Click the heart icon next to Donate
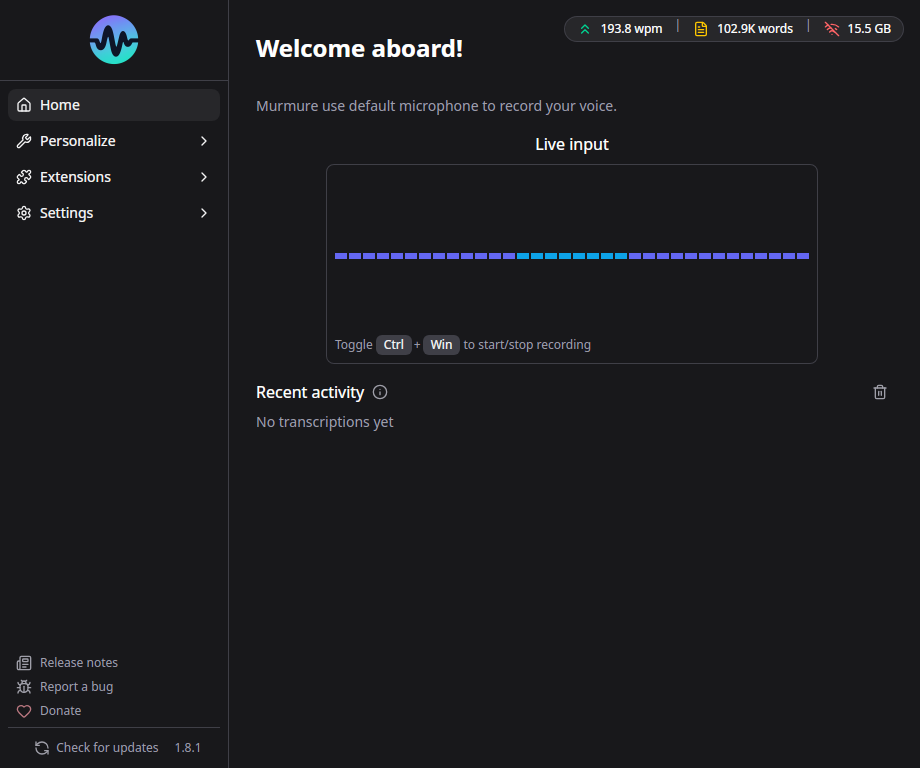 pos(24,711)
